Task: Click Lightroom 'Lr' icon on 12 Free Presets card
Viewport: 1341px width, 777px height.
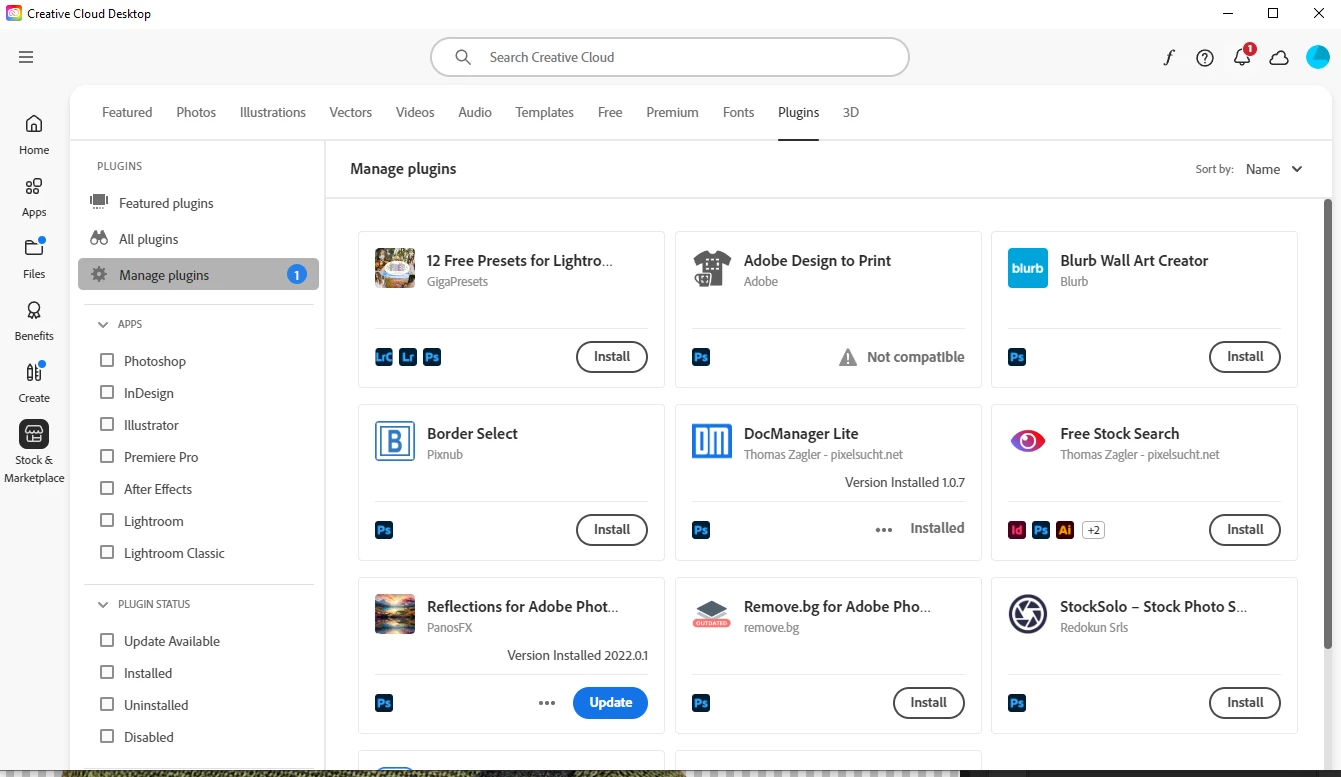Action: (x=408, y=356)
